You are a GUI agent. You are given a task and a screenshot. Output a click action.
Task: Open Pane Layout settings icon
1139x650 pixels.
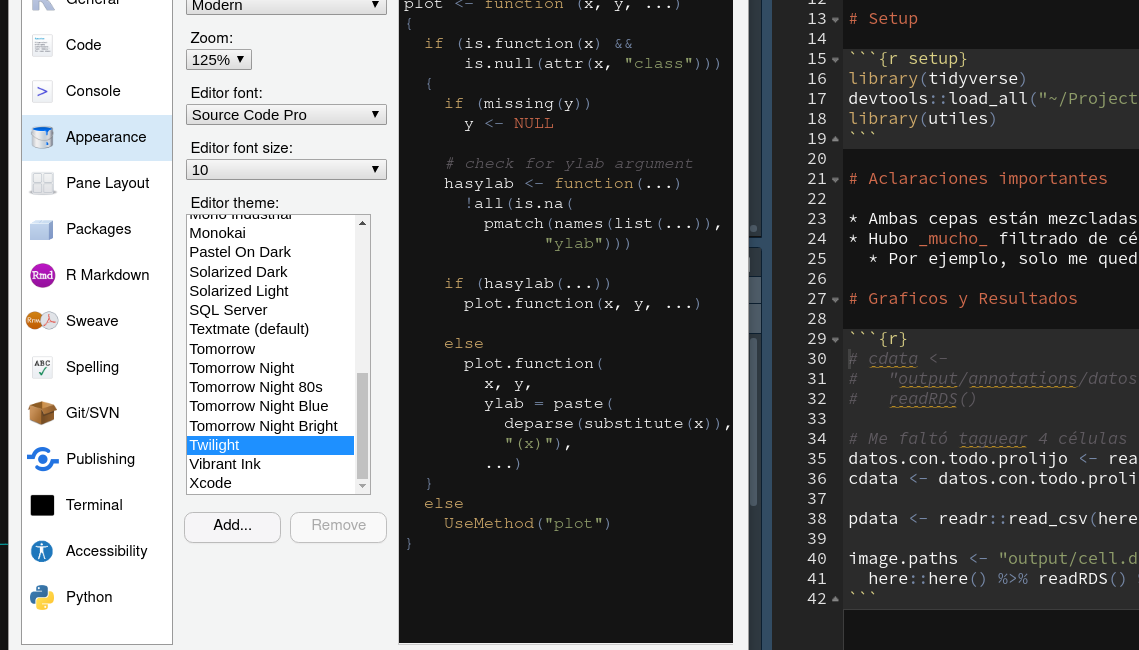pos(42,183)
